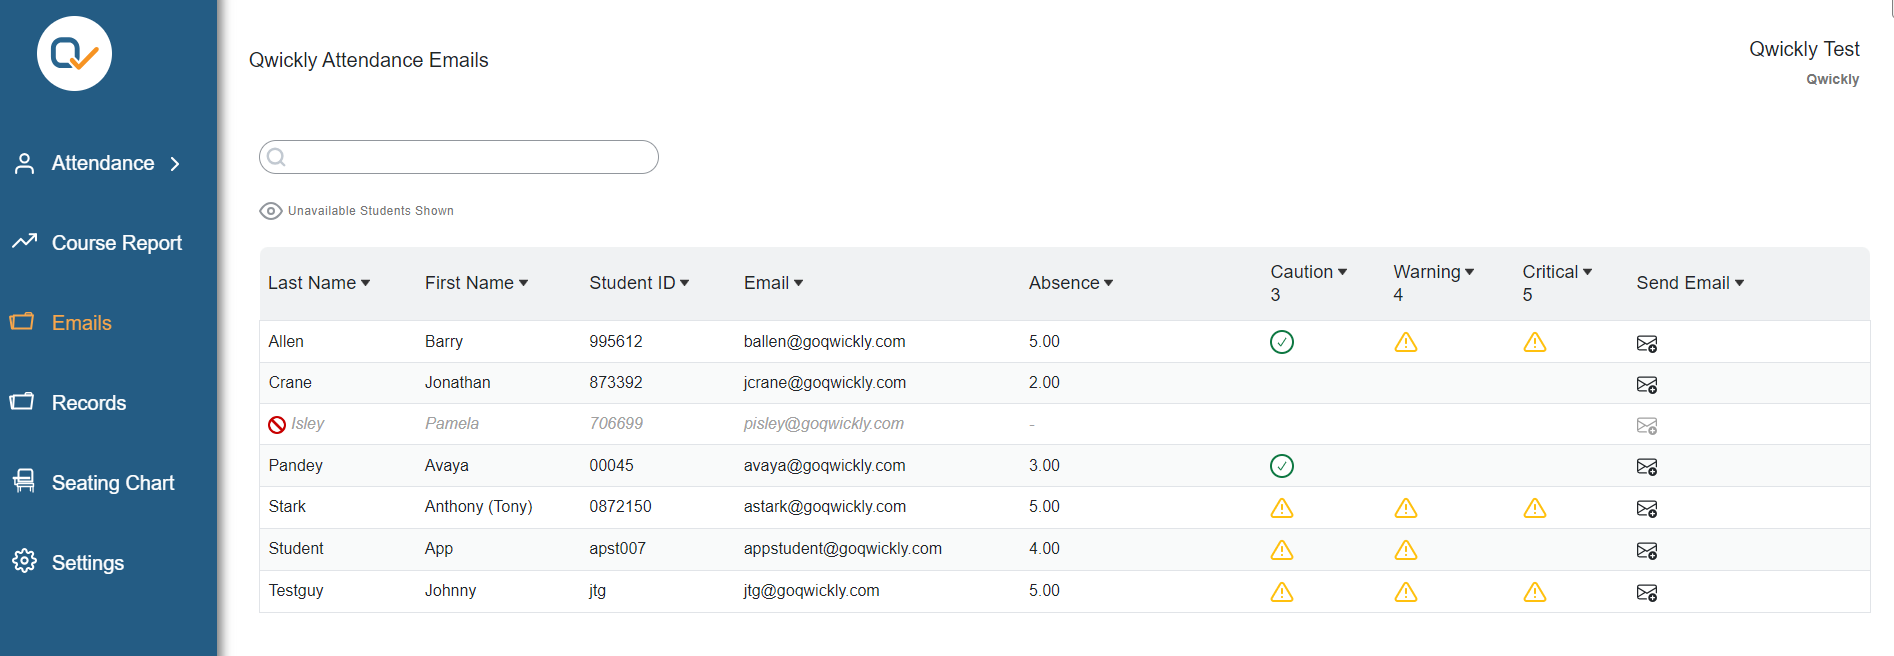The height and width of the screenshot is (656, 1894).
Task: Click appstudent@goqwickly.com email address
Action: (x=843, y=549)
